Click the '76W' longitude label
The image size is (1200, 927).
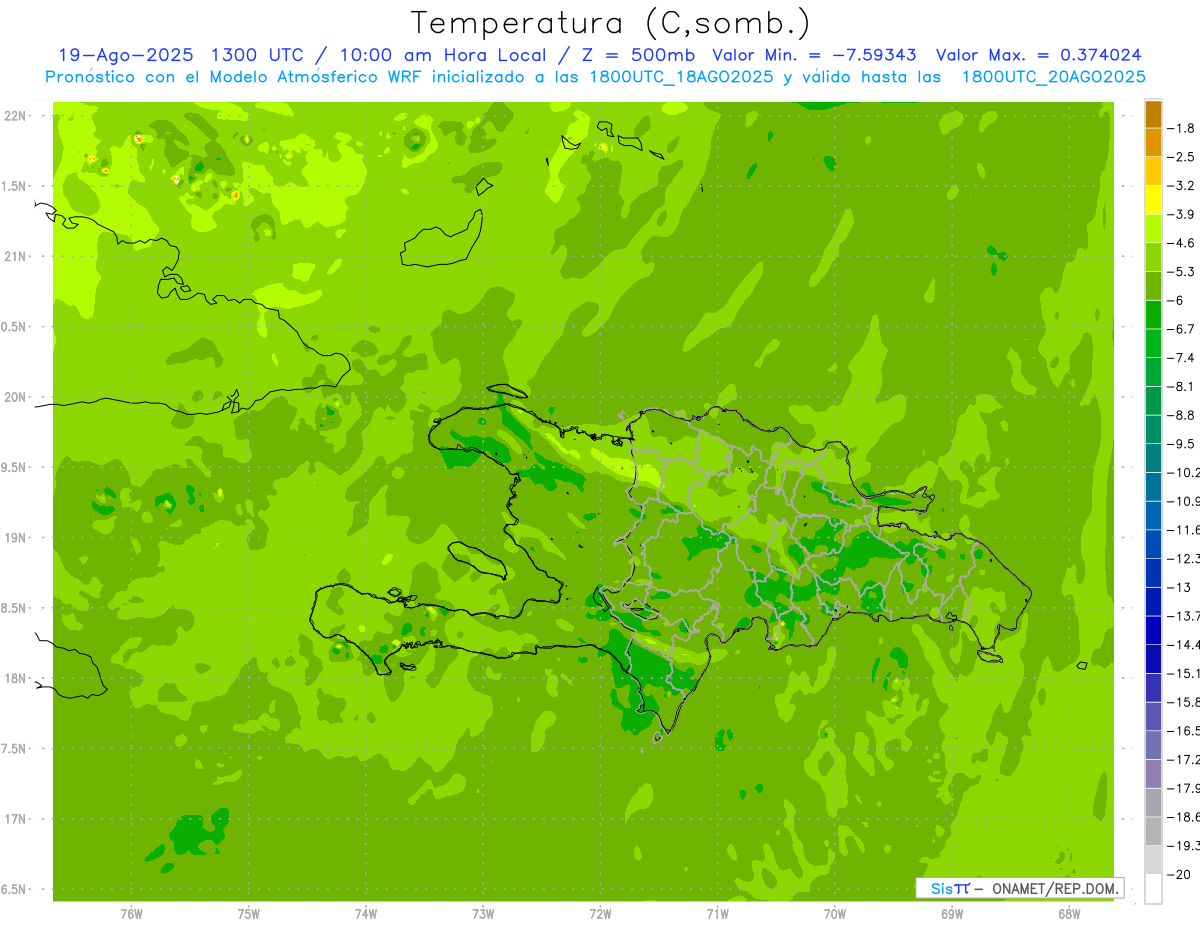tap(131, 915)
